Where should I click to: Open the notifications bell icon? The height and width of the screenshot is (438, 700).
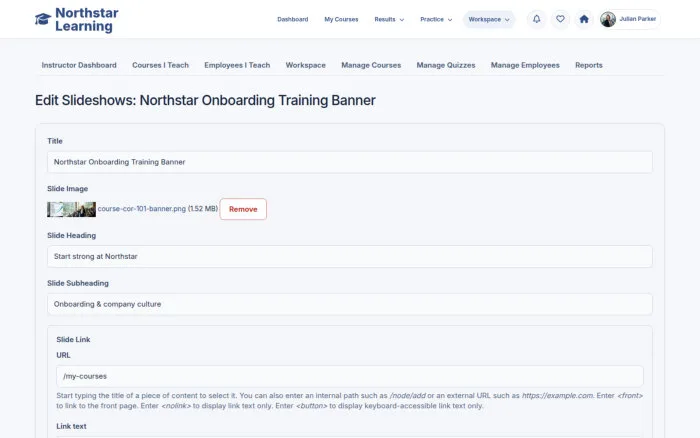point(537,19)
